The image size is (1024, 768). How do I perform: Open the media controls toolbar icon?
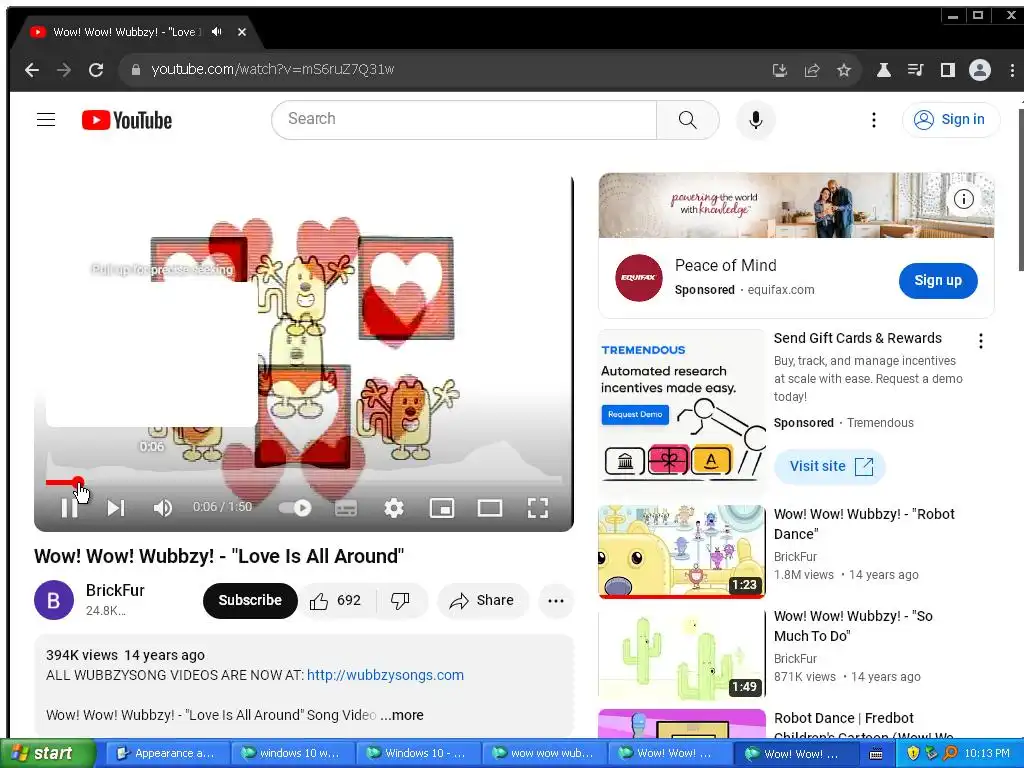(916, 70)
